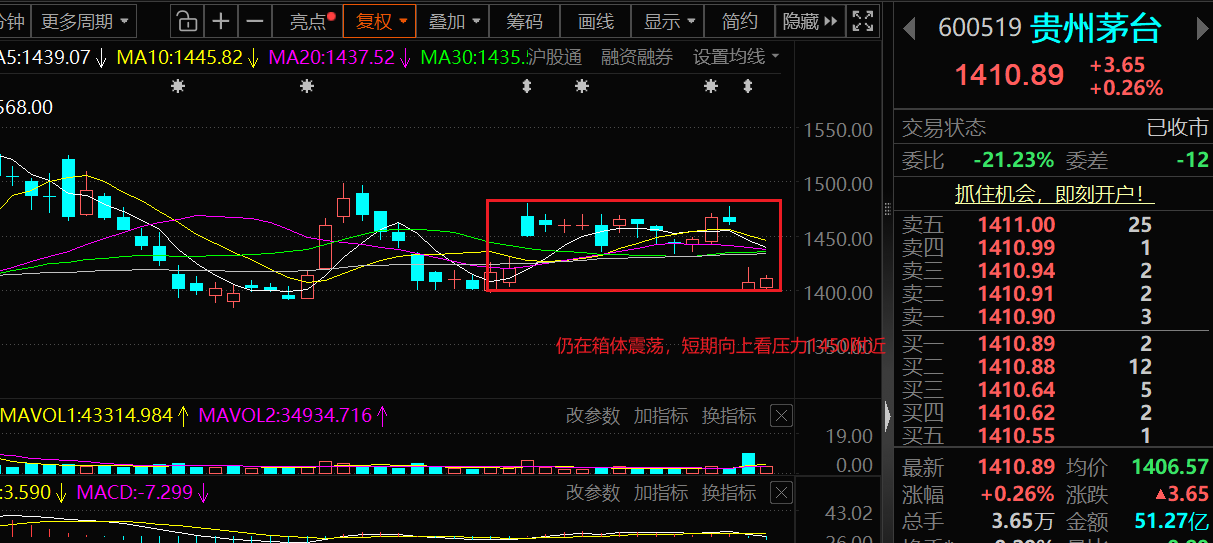Click the 买五 1410.55 order row
The image size is (1213, 543).
pyautogui.click(x=1053, y=436)
